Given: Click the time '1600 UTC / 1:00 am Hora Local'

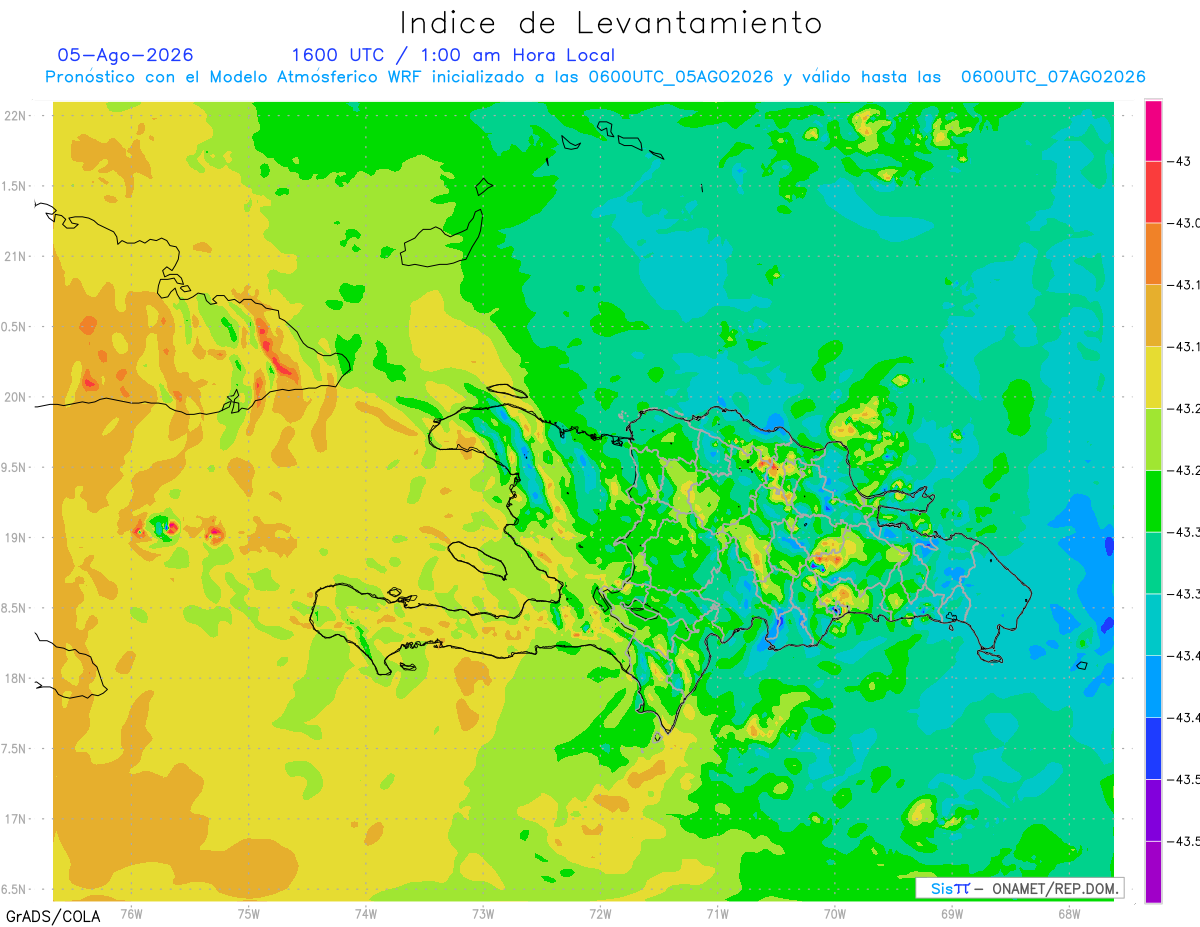Looking at the screenshot, I should 453,55.
